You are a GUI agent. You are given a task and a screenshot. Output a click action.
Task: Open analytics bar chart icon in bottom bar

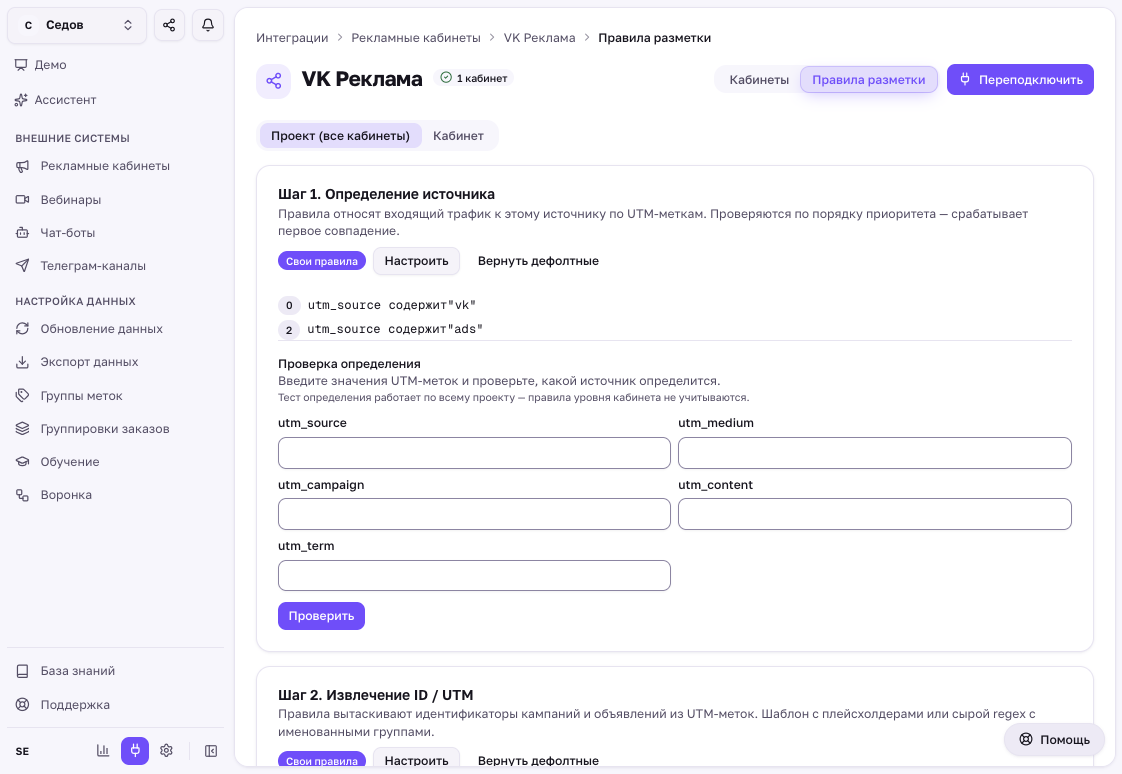(x=103, y=750)
